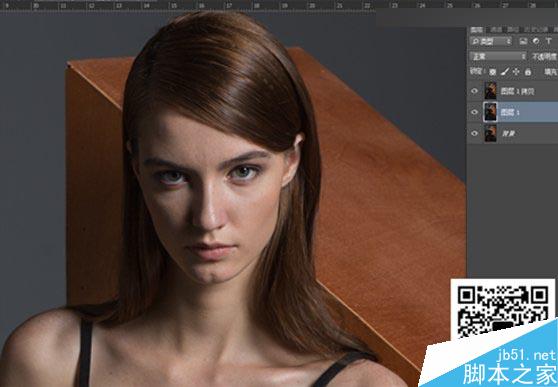
Task: Click the 背景 layer thumbnail
Action: (490, 134)
